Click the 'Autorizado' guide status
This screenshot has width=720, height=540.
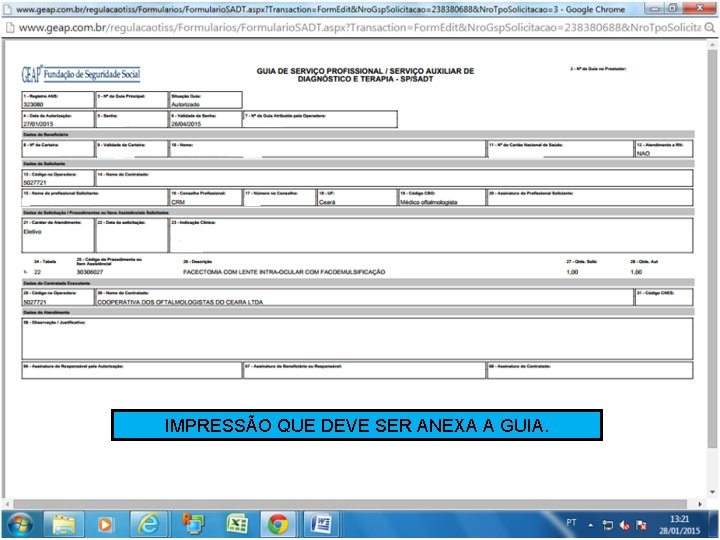pyautogui.click(x=186, y=105)
